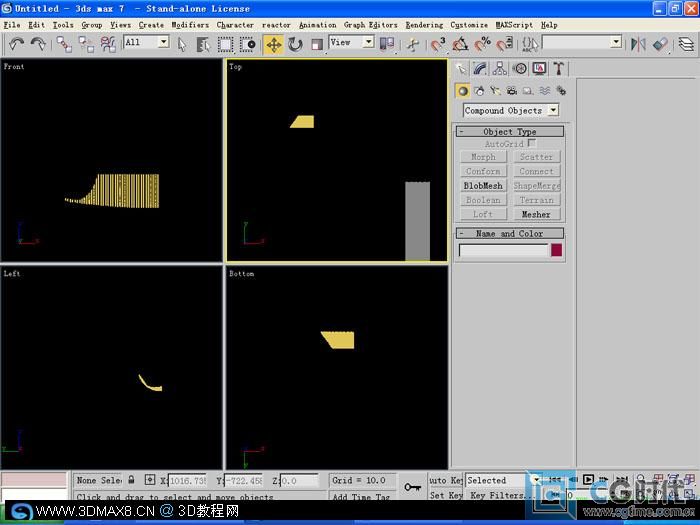Toggle the Auto Key mode button
This screenshot has height=525, width=700.
click(x=445, y=480)
